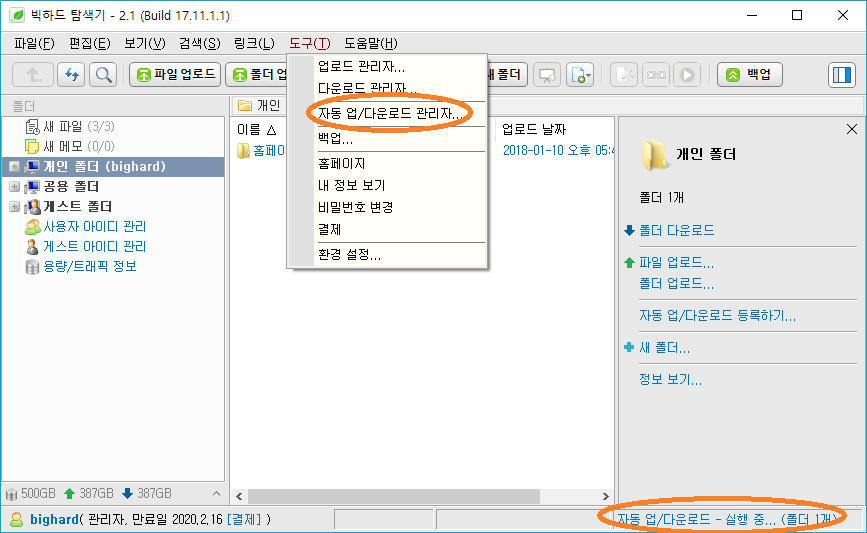Open the 파일(F) menu
Image resolution: width=867 pixels, height=533 pixels.
pos(34,43)
